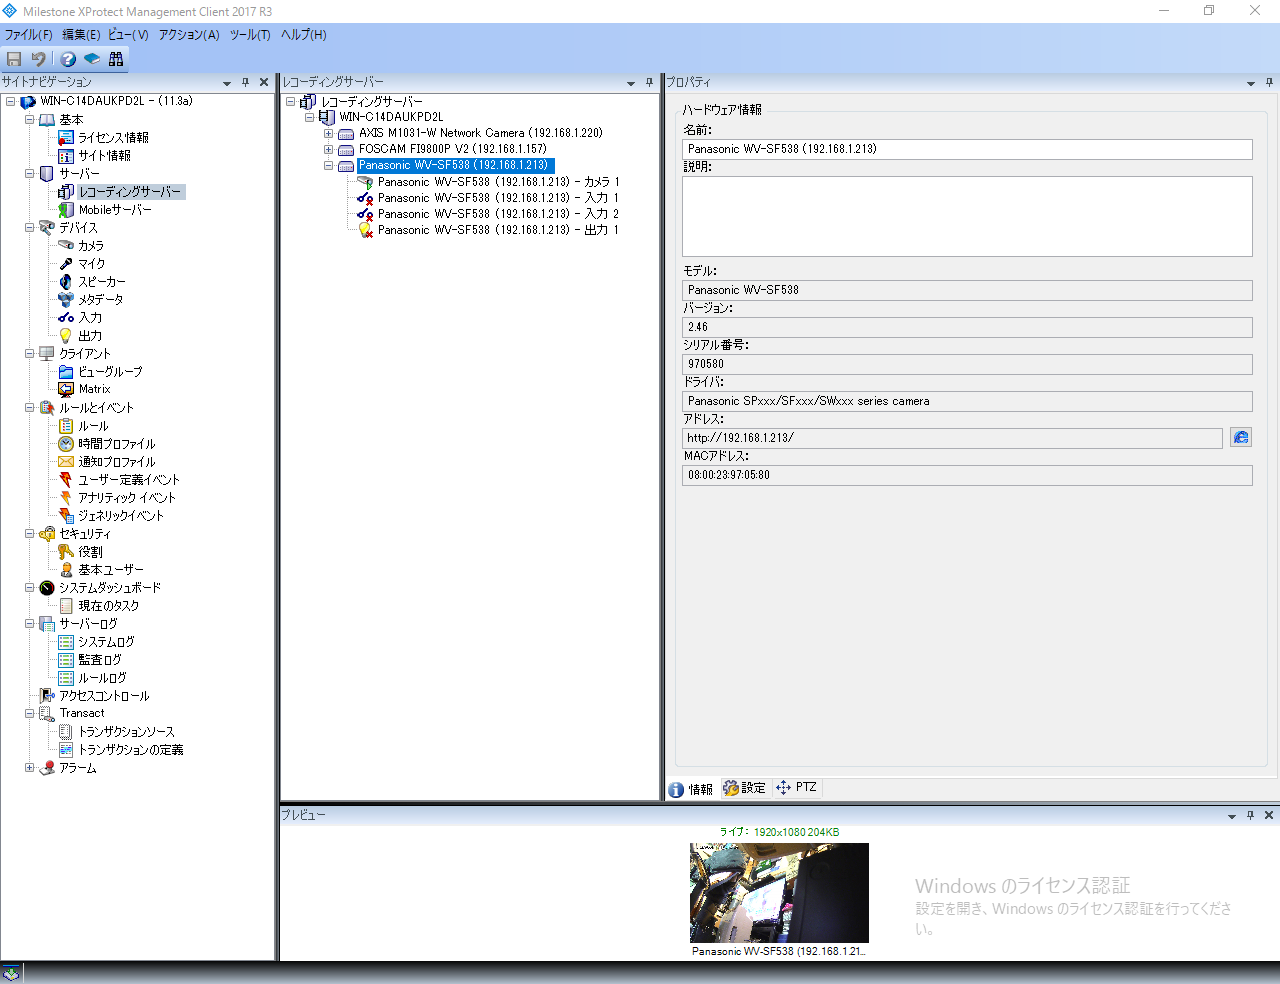Open the 編集(E) menu
Screen dimensions: 1280x984
tap(81, 34)
